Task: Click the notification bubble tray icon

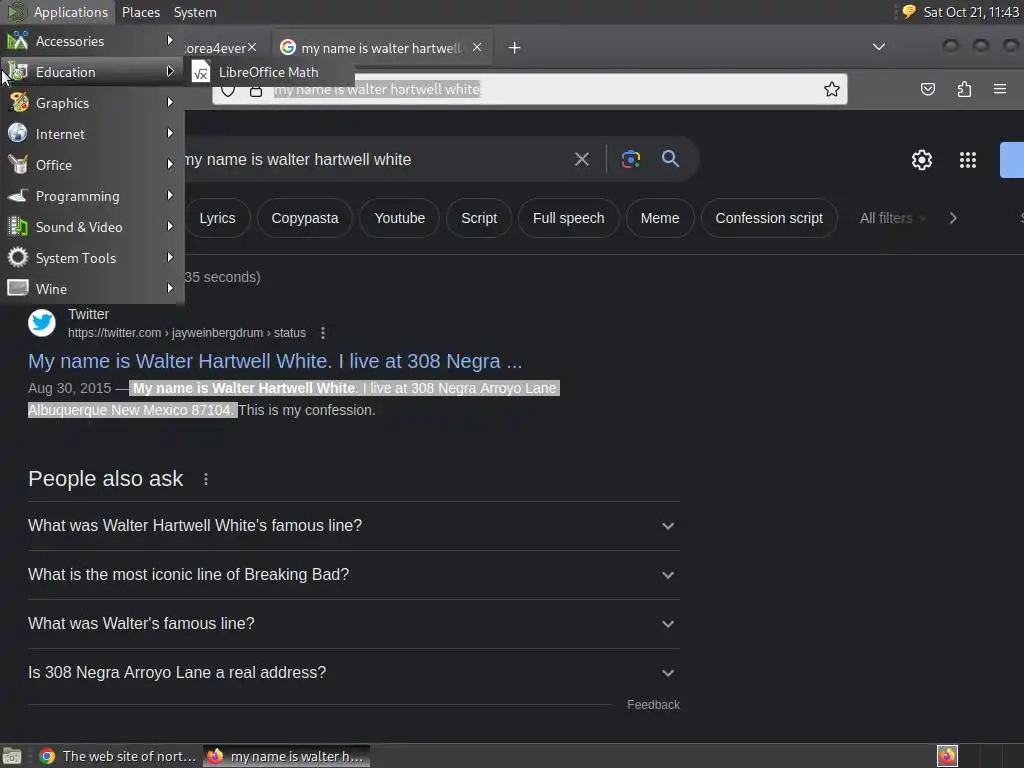Action: (x=908, y=12)
